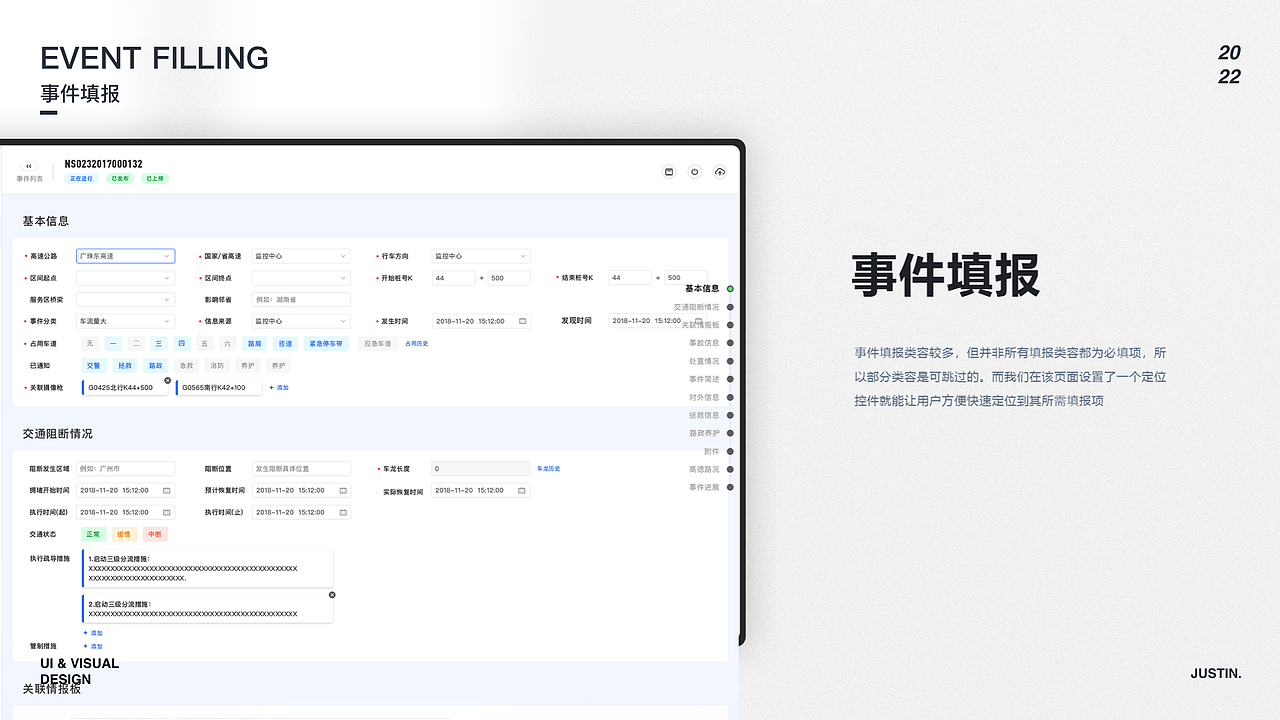Open the 服务区桥梁 dropdown
This screenshot has width=1280, height=720.
coord(125,299)
